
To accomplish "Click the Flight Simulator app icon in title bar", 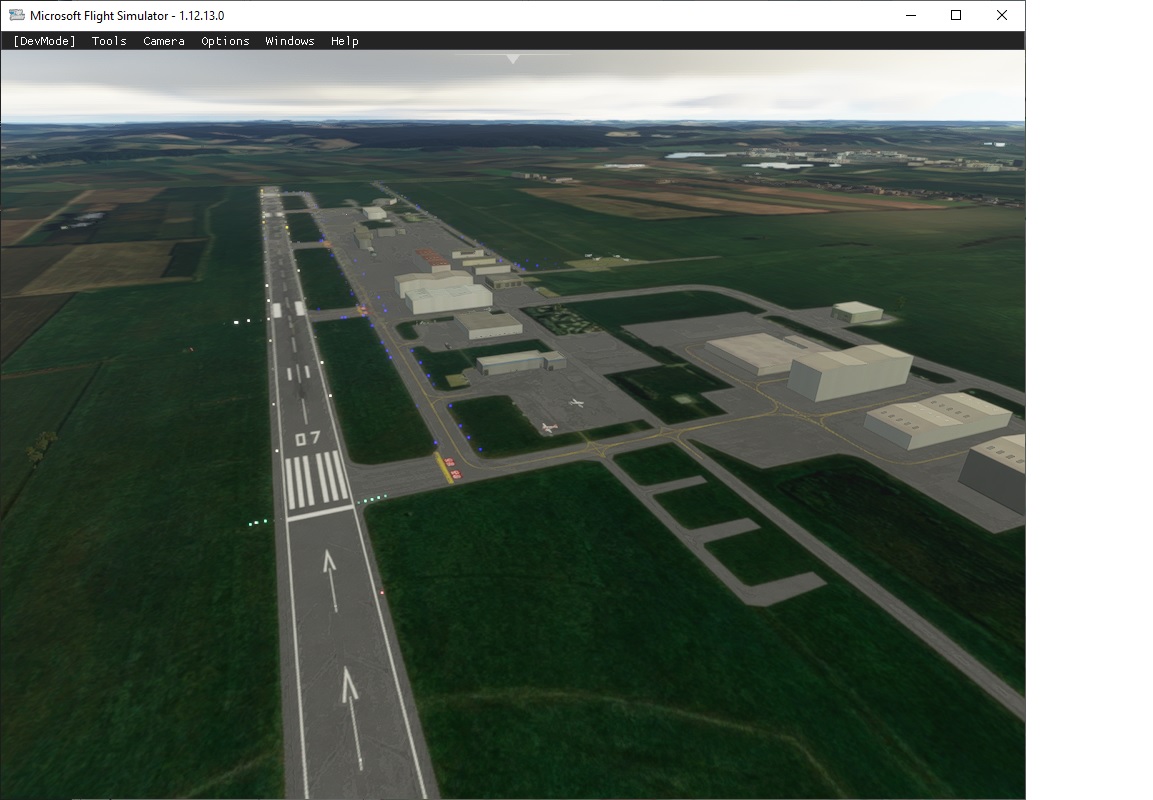I will tap(16, 15).
